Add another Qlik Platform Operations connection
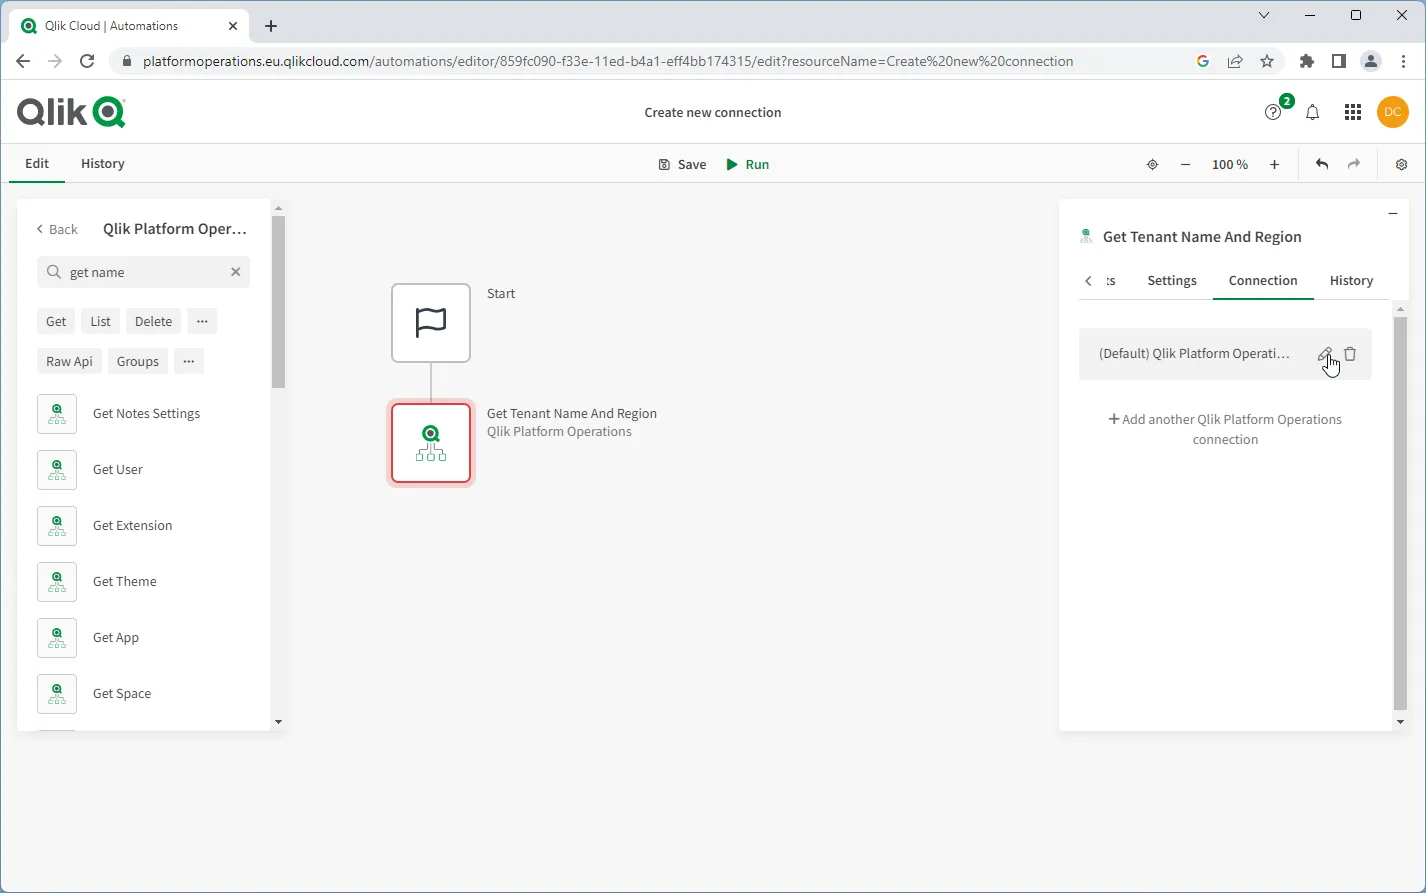The height and width of the screenshot is (893, 1426). click(x=1225, y=429)
